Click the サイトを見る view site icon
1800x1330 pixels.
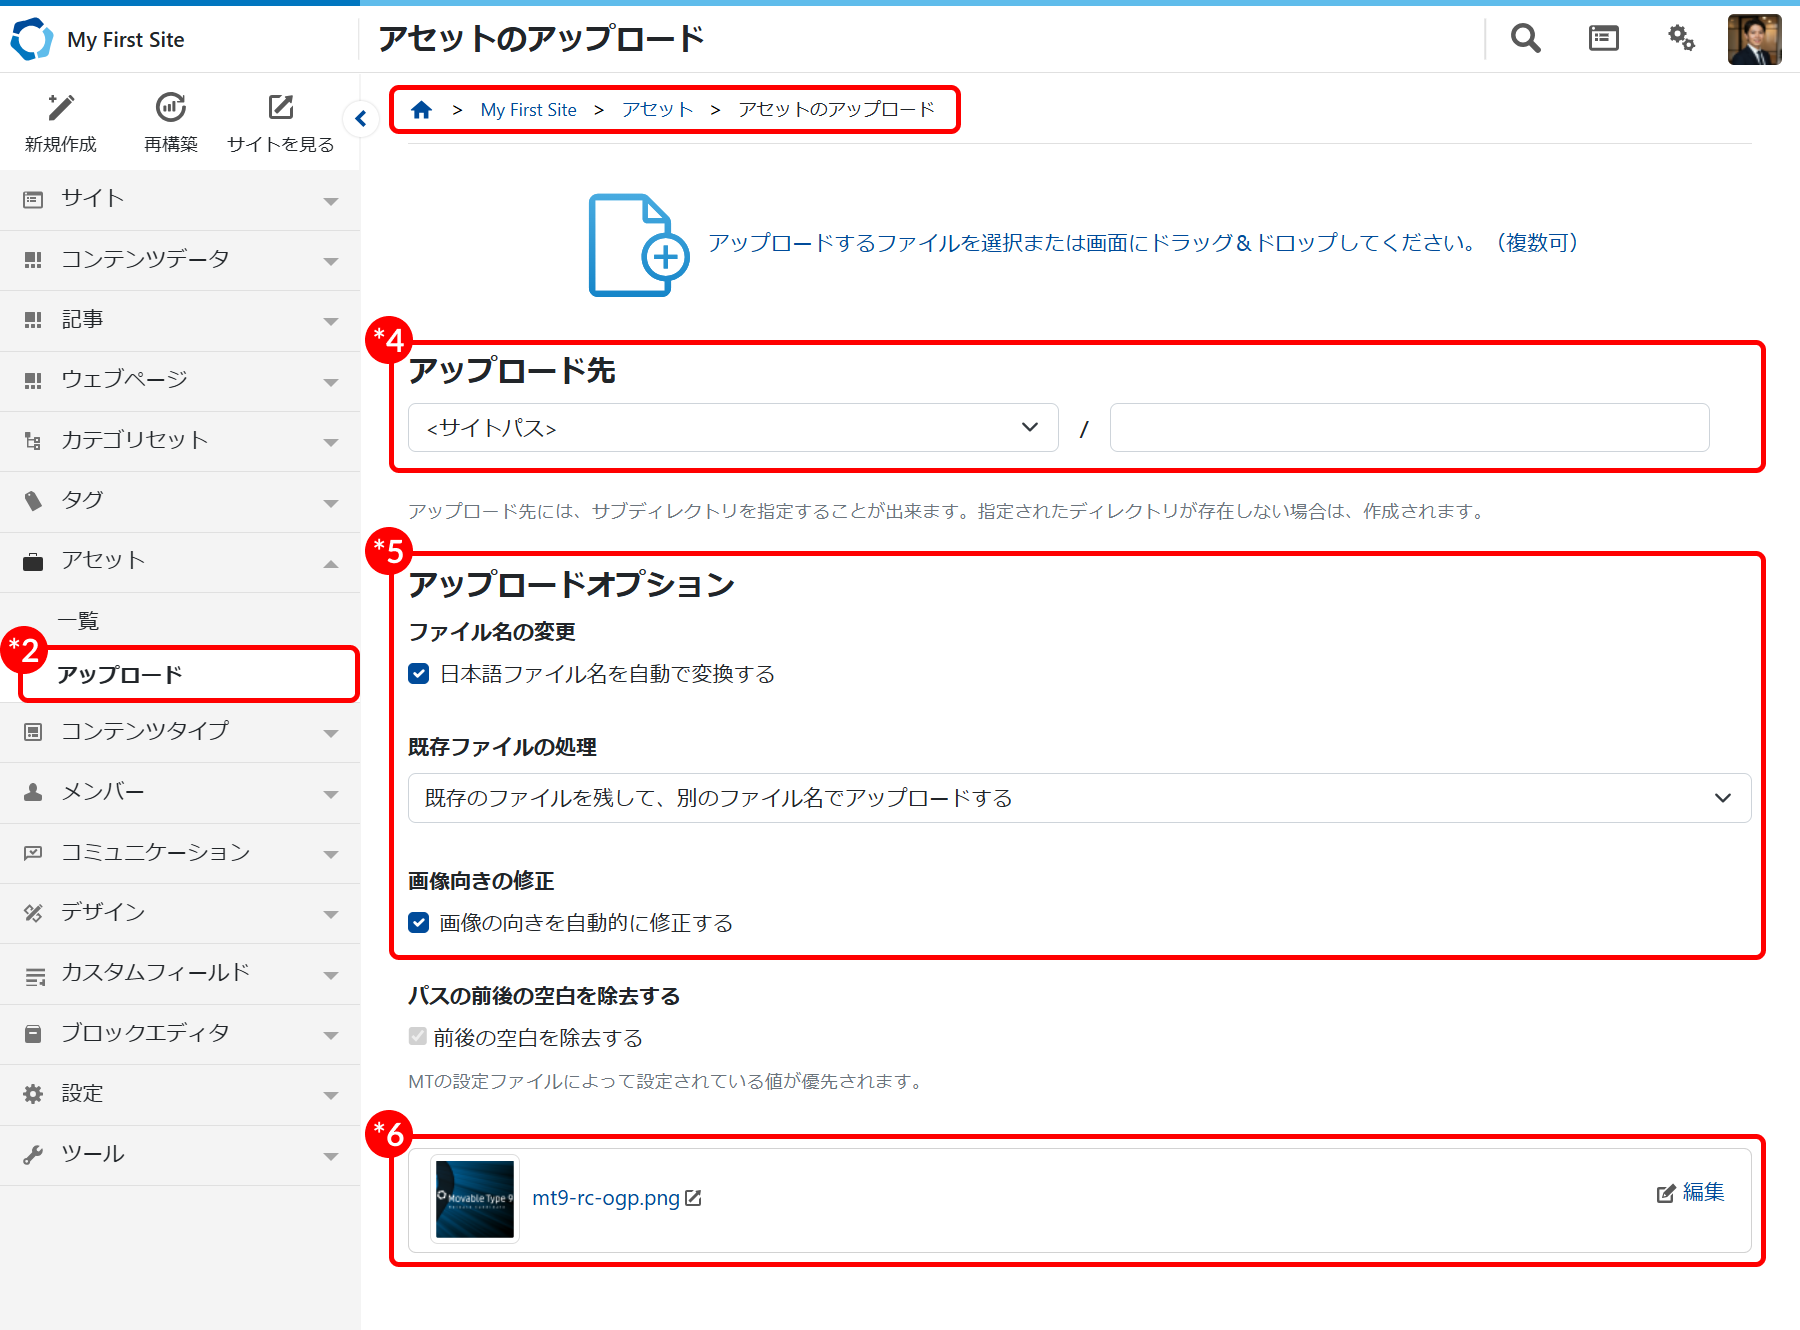click(281, 108)
